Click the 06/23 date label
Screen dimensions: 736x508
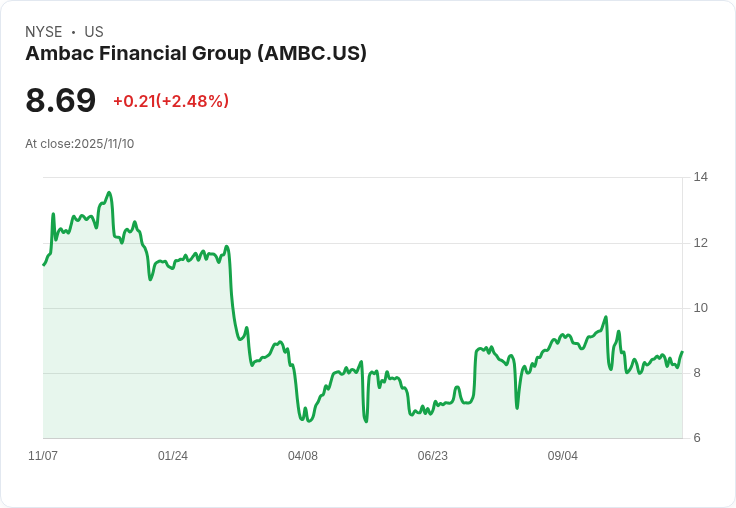[433, 456]
